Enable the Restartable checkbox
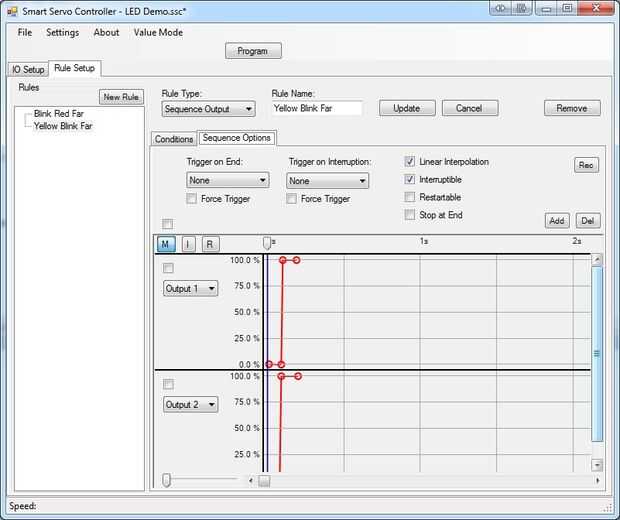 coord(410,197)
